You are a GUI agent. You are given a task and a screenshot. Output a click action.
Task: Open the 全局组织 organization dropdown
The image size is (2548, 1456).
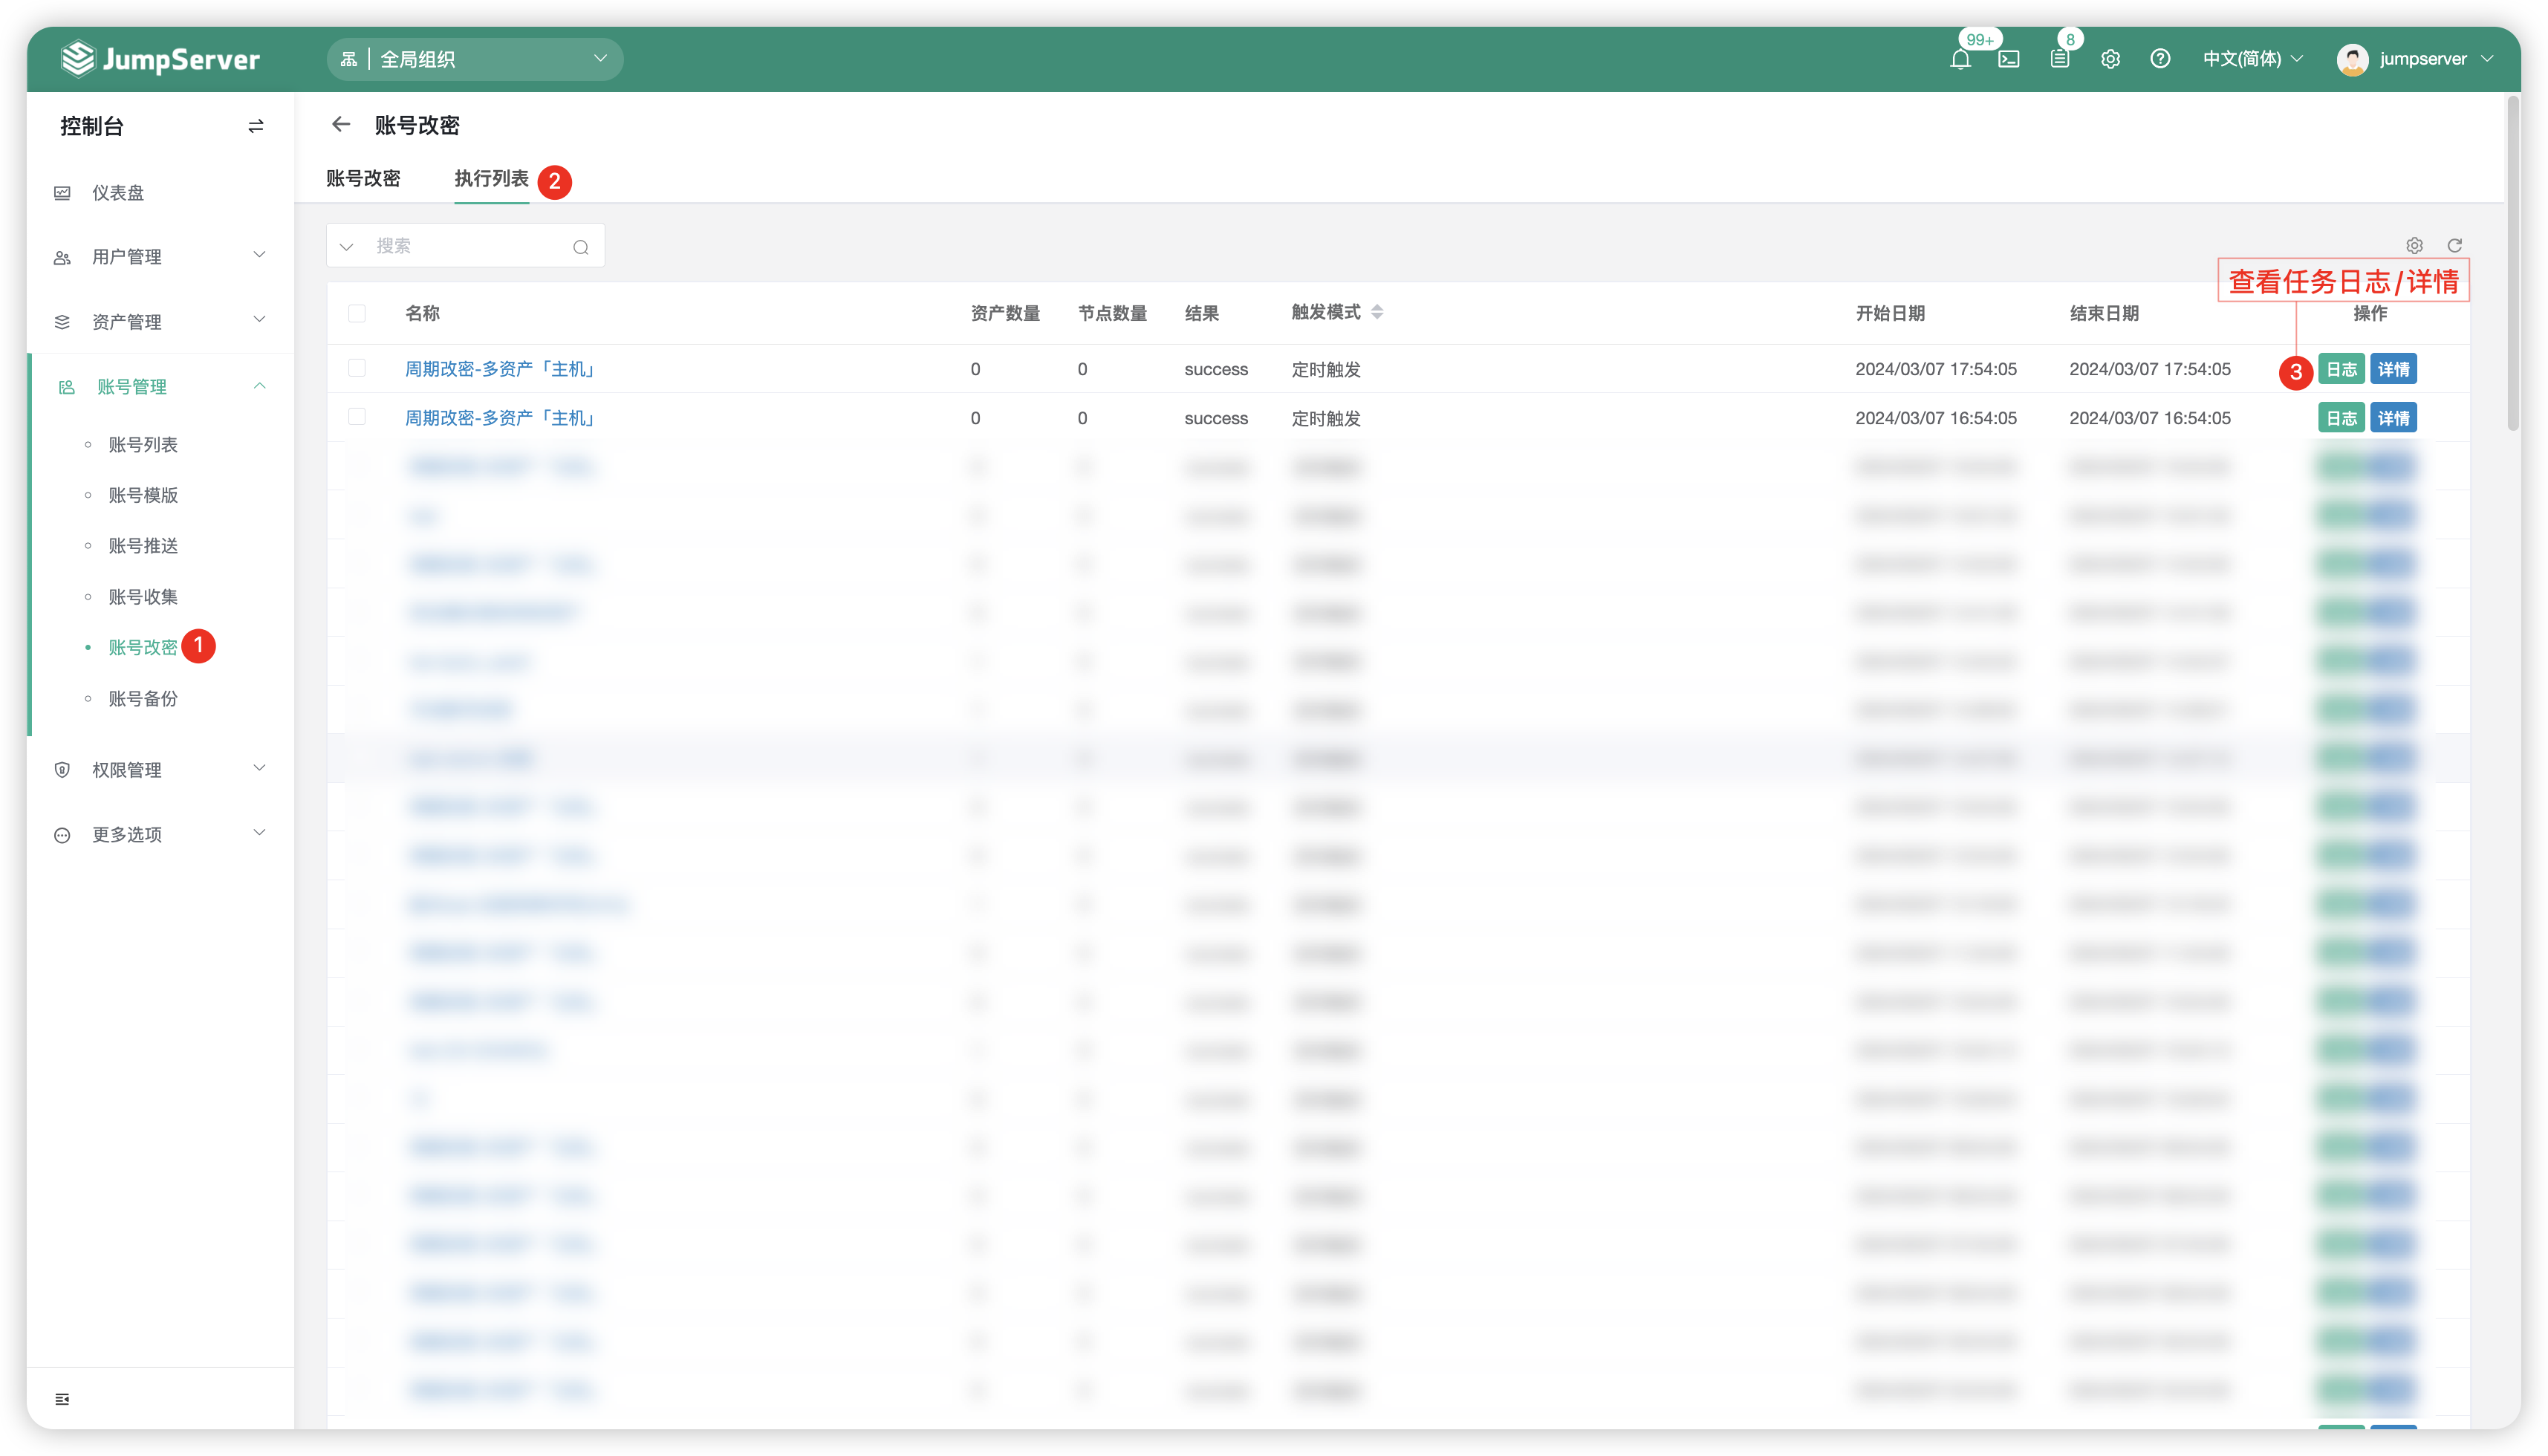click(475, 59)
